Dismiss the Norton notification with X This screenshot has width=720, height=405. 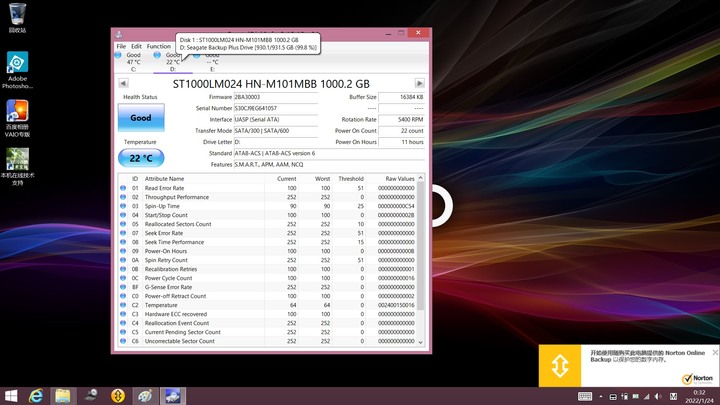[x=715, y=352]
